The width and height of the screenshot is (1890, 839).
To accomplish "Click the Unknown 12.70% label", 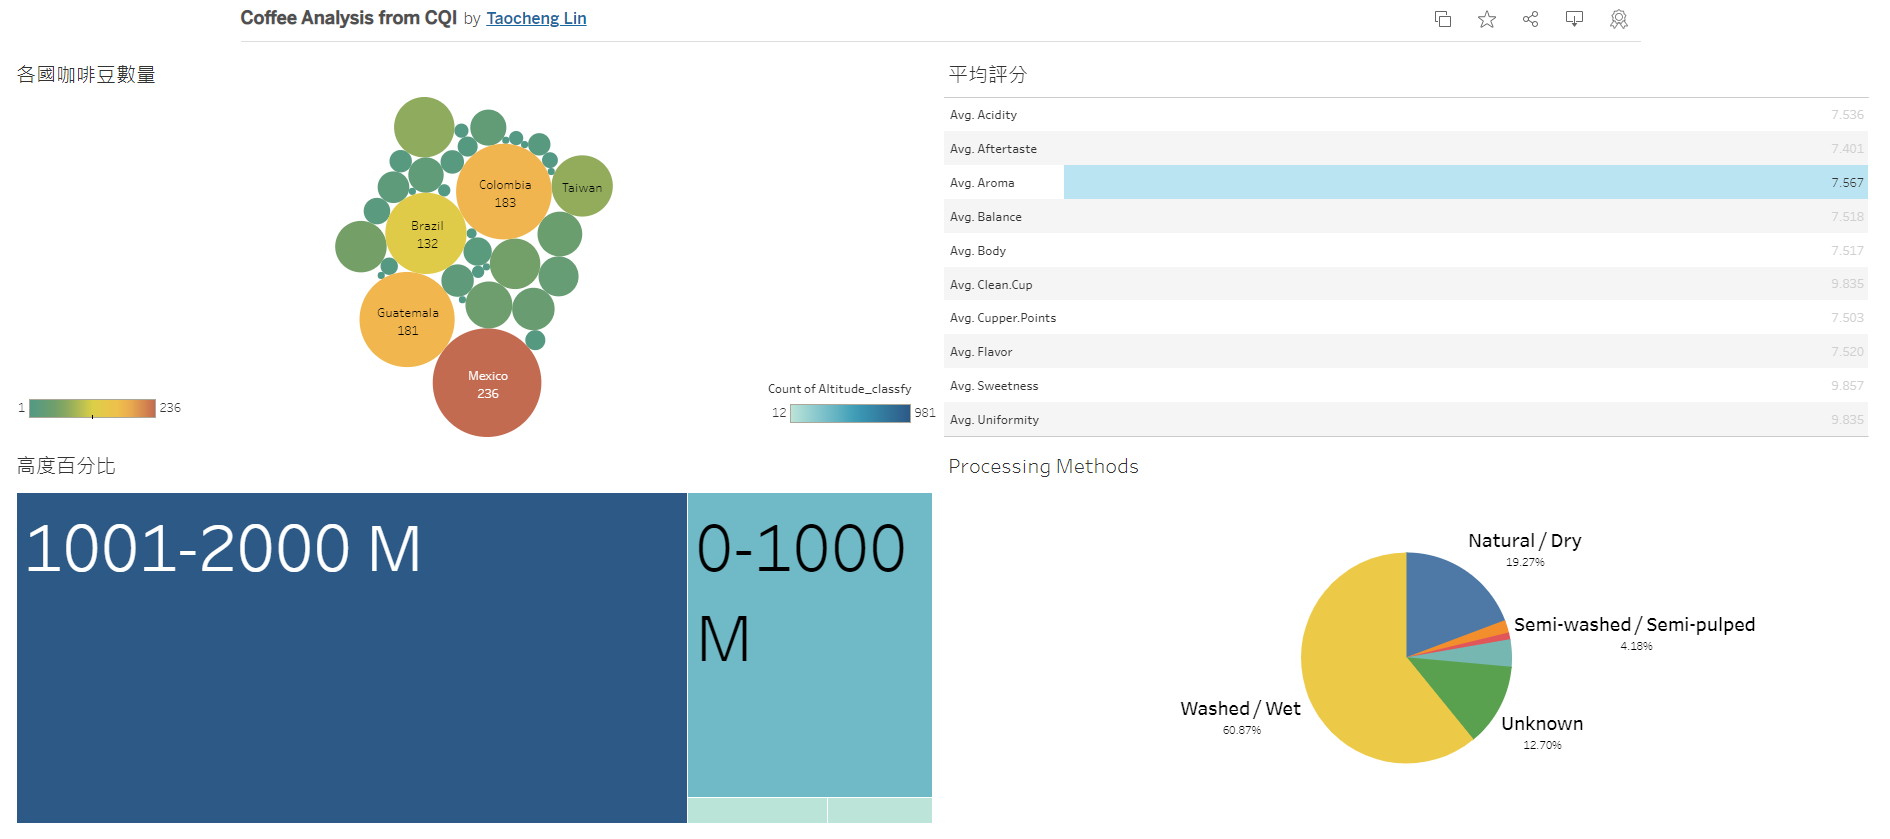I will [x=1542, y=732].
